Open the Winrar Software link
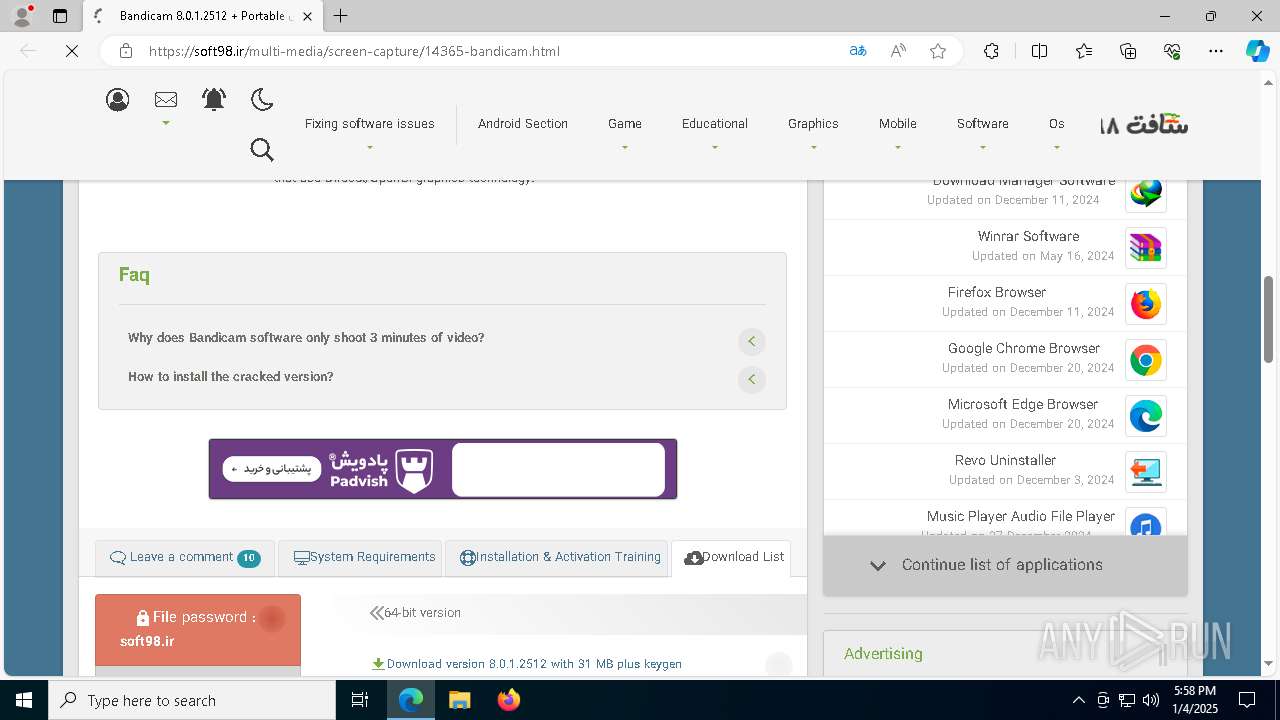1280x720 pixels. tap(1028, 237)
